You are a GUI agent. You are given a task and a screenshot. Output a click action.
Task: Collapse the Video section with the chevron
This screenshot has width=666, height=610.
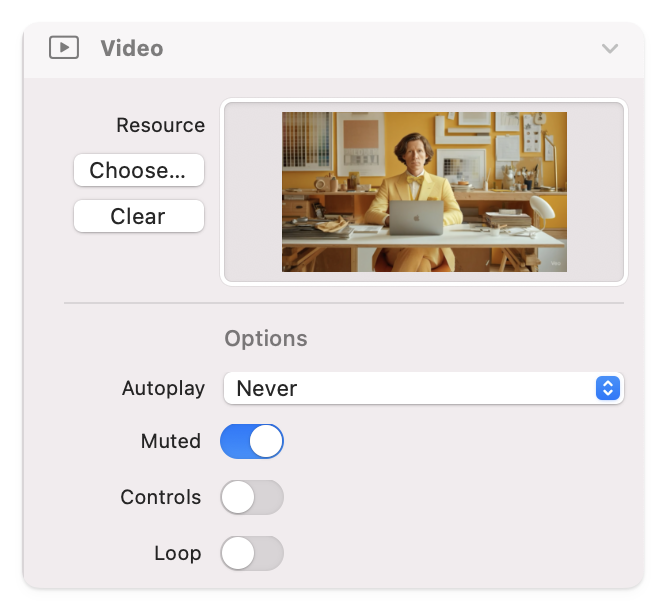(609, 48)
